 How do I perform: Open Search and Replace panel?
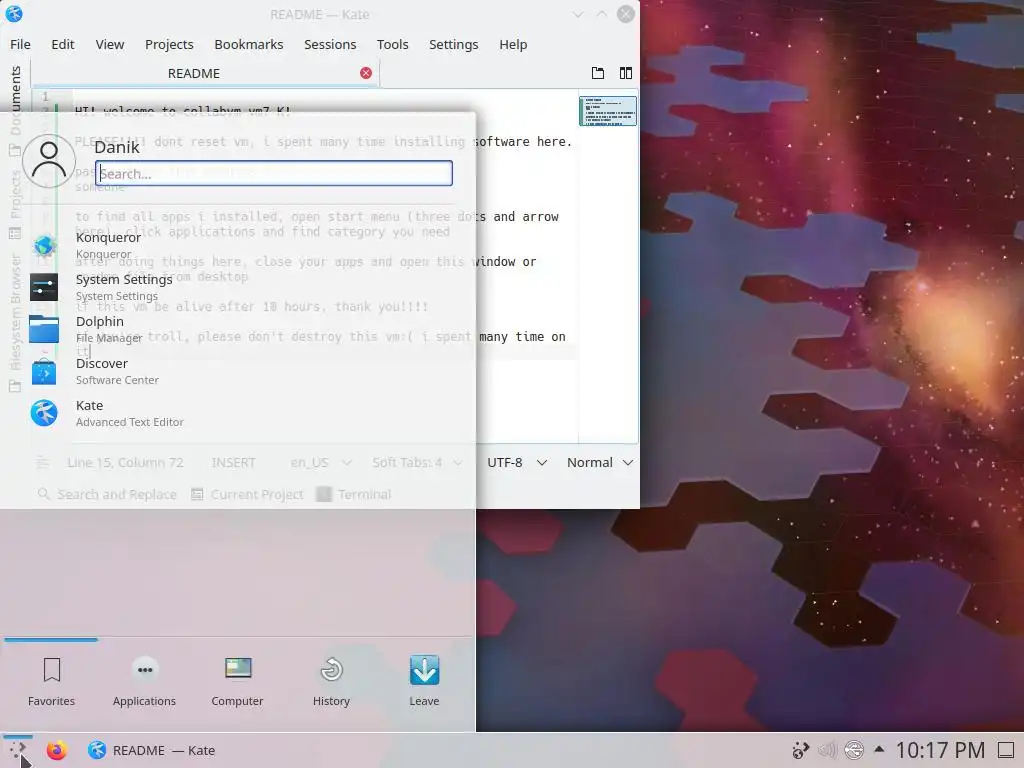pyautogui.click(x=107, y=494)
